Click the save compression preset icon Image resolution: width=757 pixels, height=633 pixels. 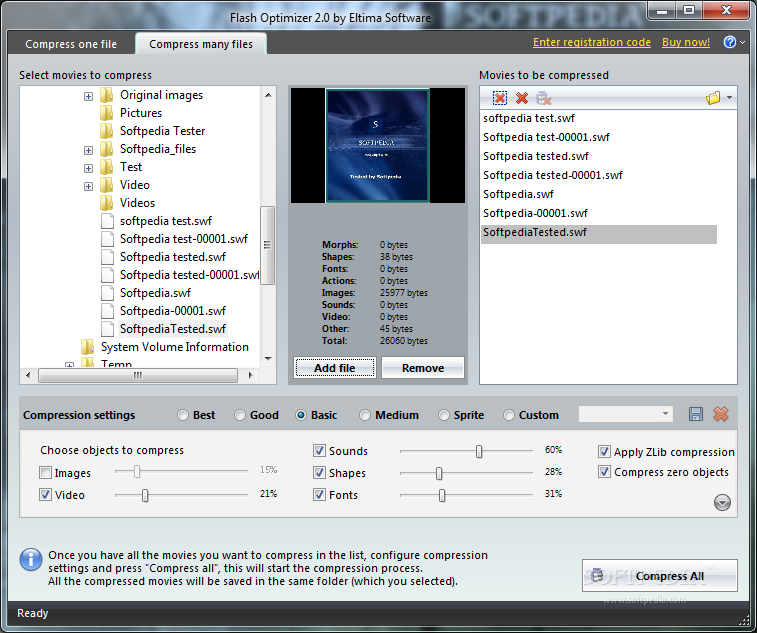pos(696,414)
